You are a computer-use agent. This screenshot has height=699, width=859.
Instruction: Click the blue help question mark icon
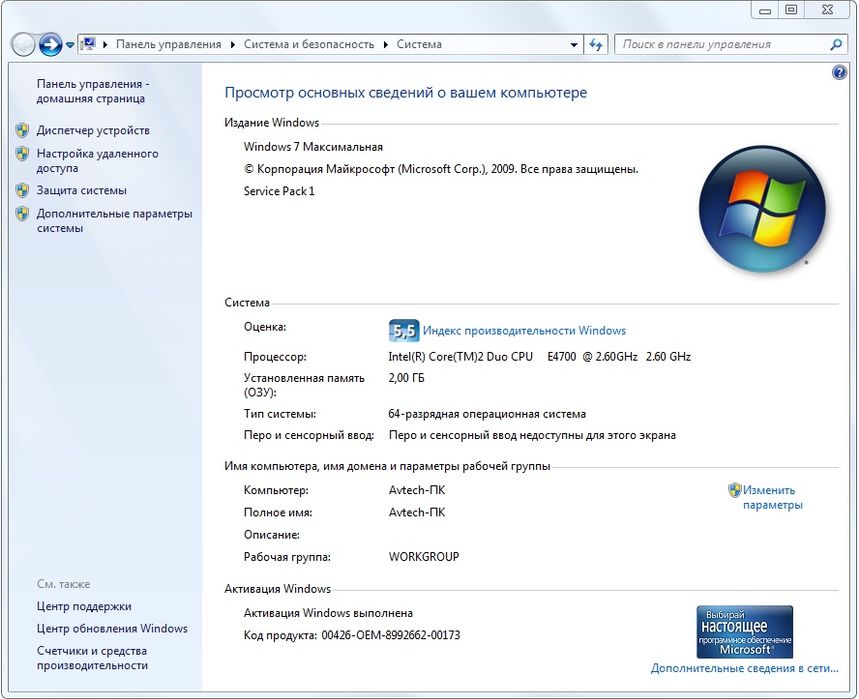839,72
